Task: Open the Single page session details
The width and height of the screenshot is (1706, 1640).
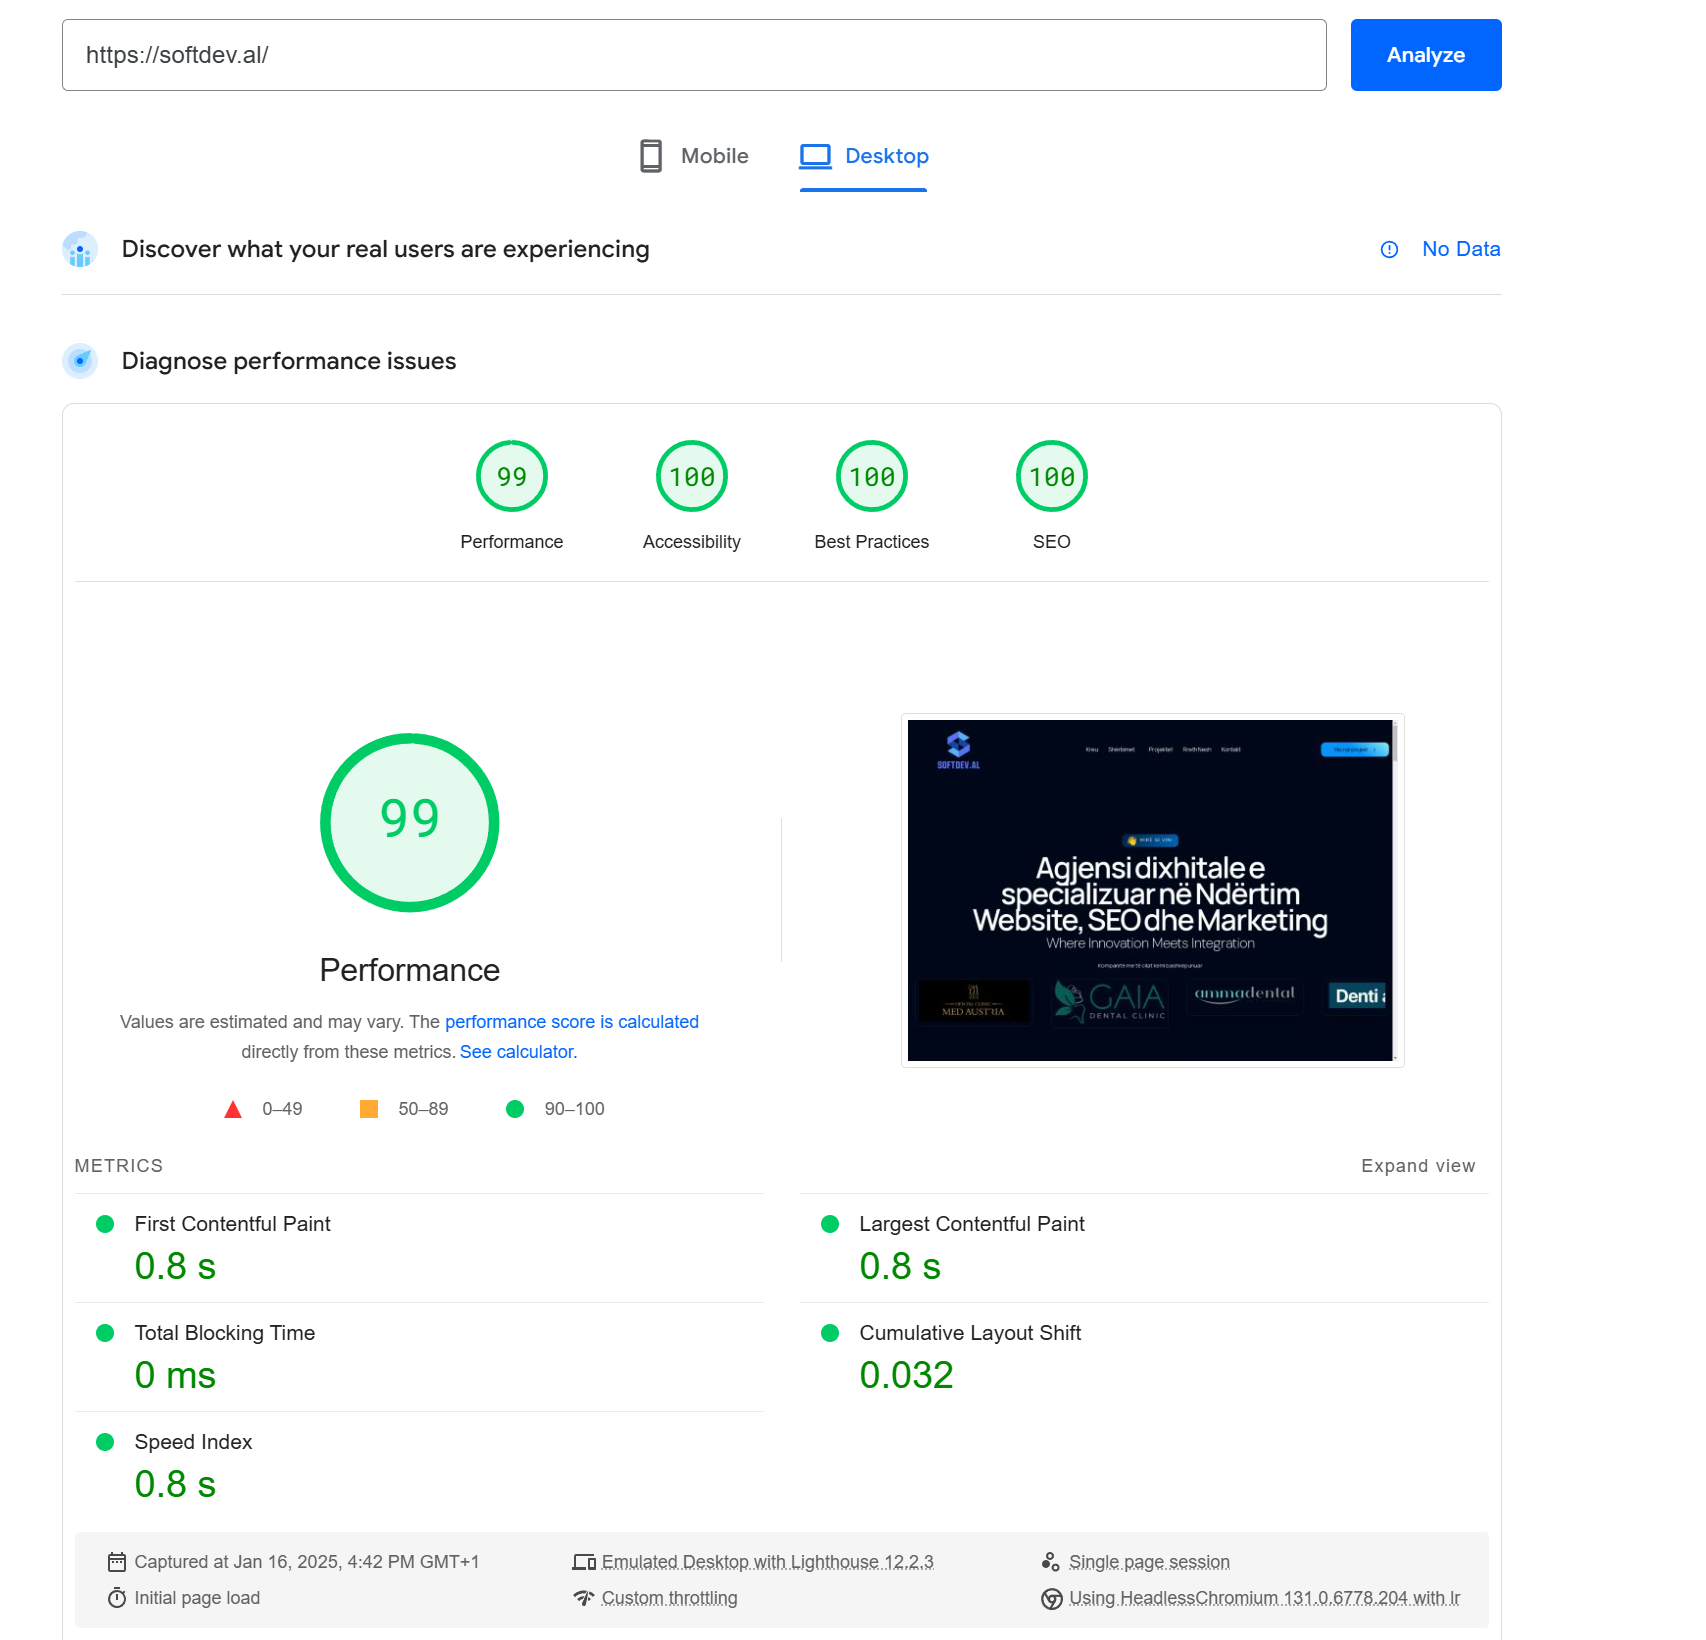Action: tap(1149, 1562)
